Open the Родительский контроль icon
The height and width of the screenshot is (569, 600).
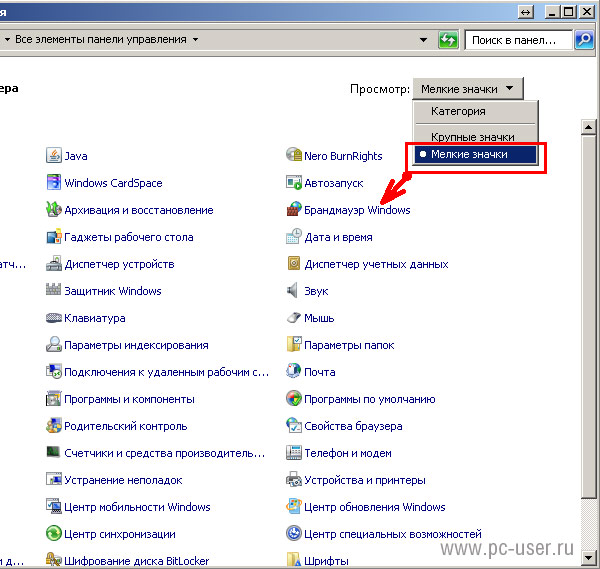point(54,426)
